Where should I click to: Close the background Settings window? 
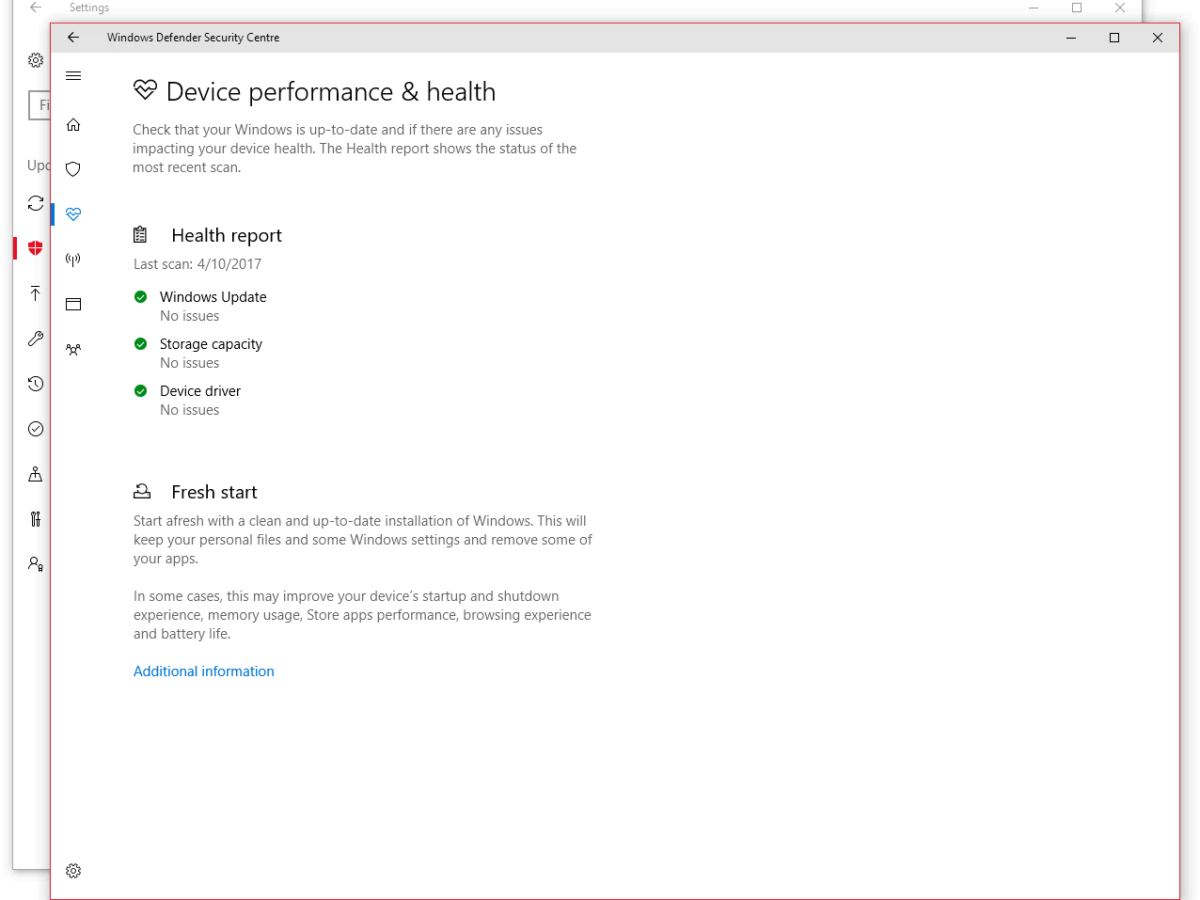[1120, 7]
